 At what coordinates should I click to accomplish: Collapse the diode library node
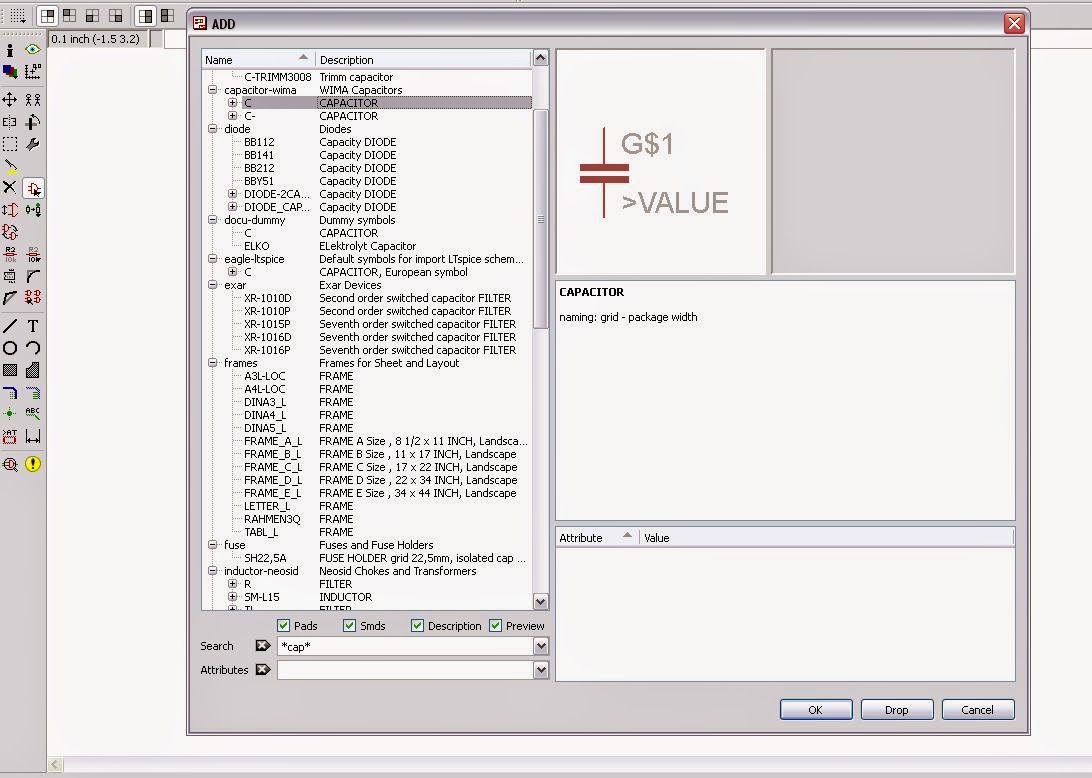point(212,129)
